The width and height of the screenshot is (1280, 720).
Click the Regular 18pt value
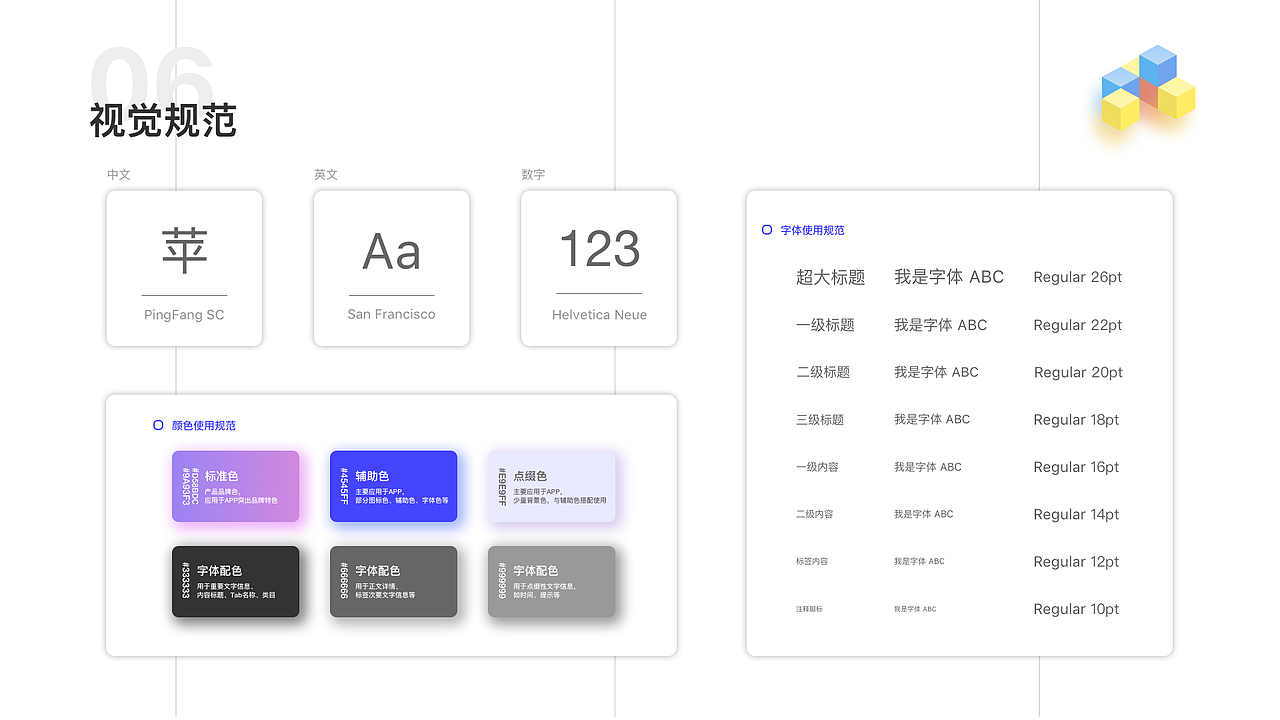[1076, 420]
